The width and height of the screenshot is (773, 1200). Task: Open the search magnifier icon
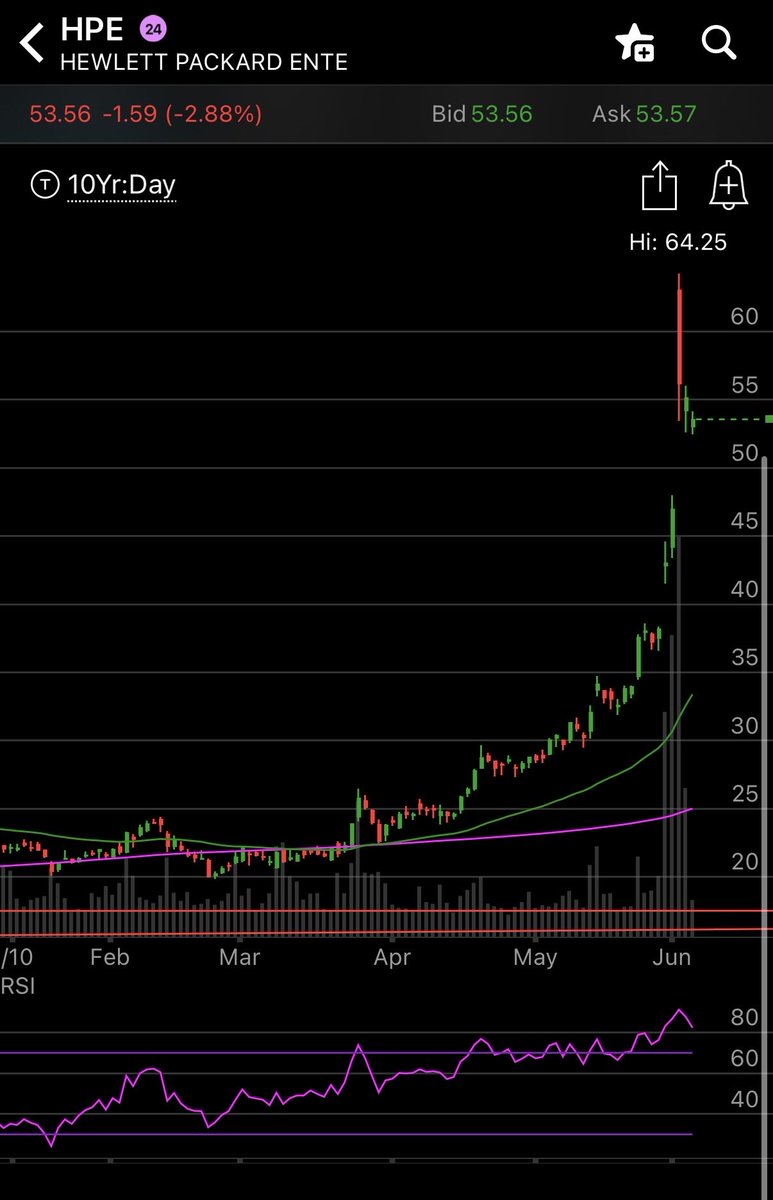[x=718, y=42]
